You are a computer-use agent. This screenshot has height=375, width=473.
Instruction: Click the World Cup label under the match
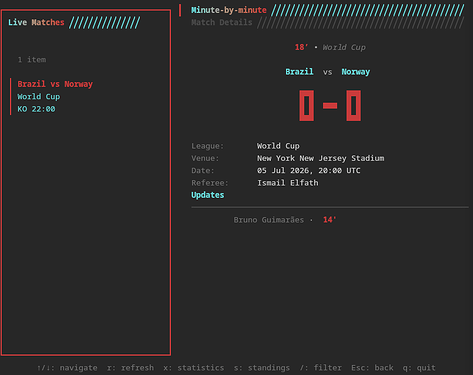click(x=39, y=97)
